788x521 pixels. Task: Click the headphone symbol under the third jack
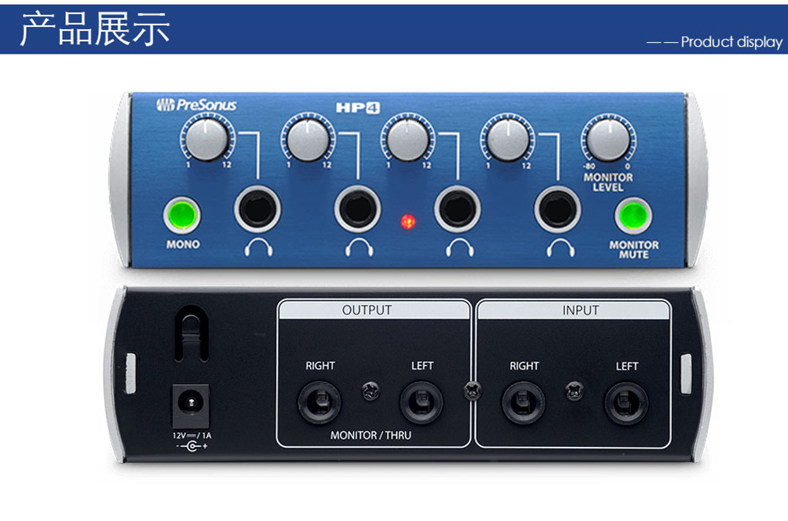pos(460,248)
